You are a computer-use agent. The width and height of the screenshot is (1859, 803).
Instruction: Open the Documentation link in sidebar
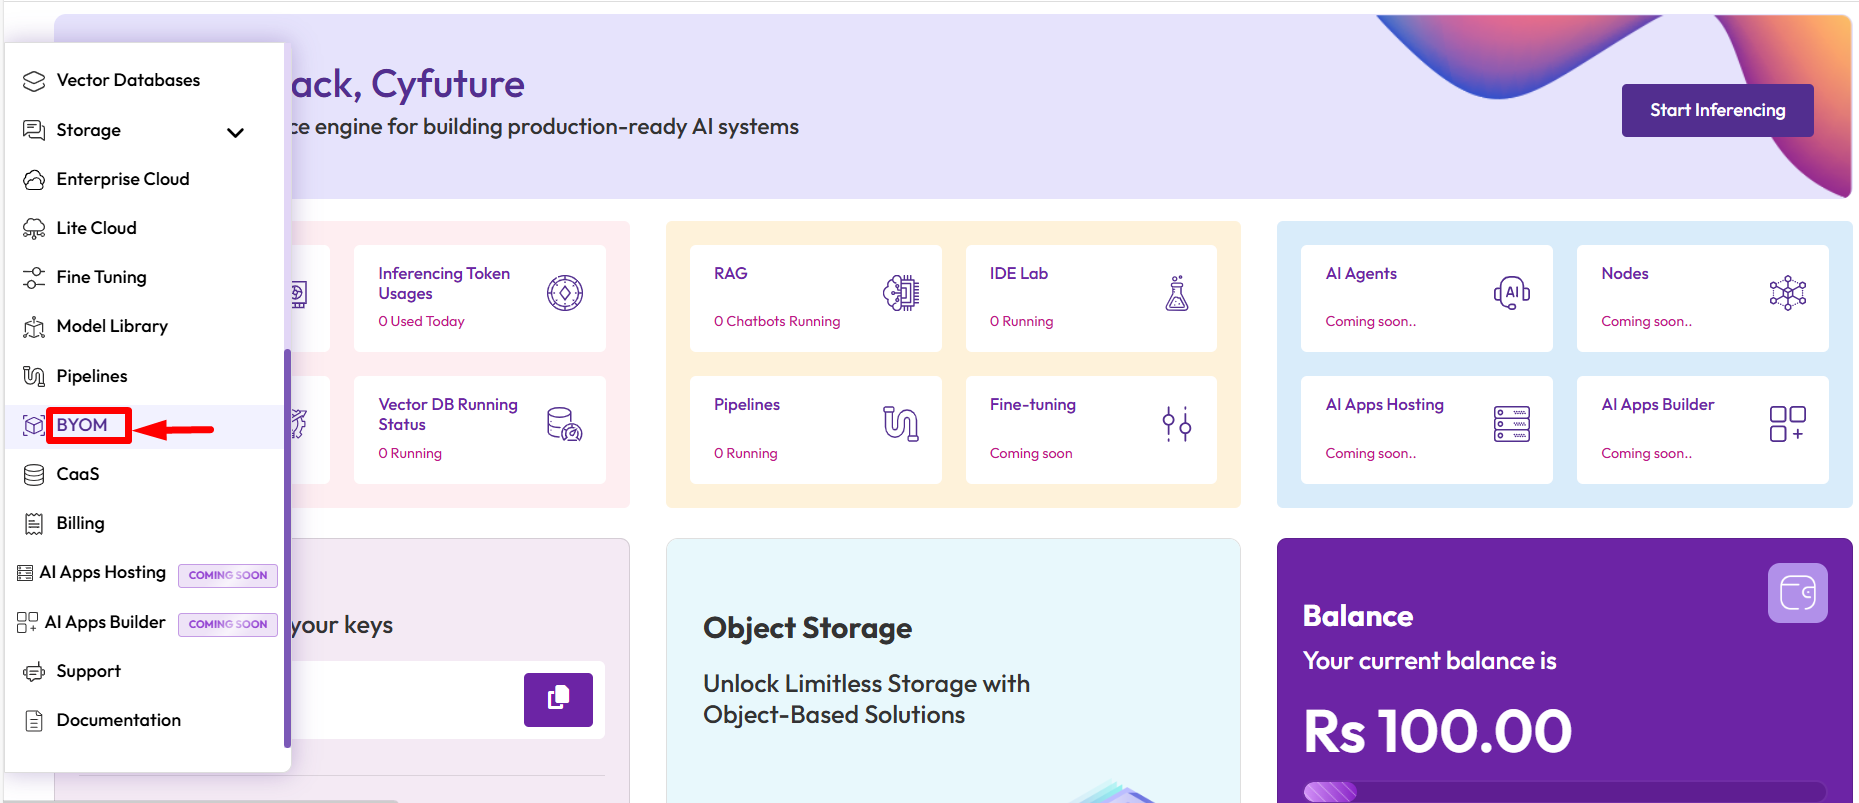(x=118, y=720)
